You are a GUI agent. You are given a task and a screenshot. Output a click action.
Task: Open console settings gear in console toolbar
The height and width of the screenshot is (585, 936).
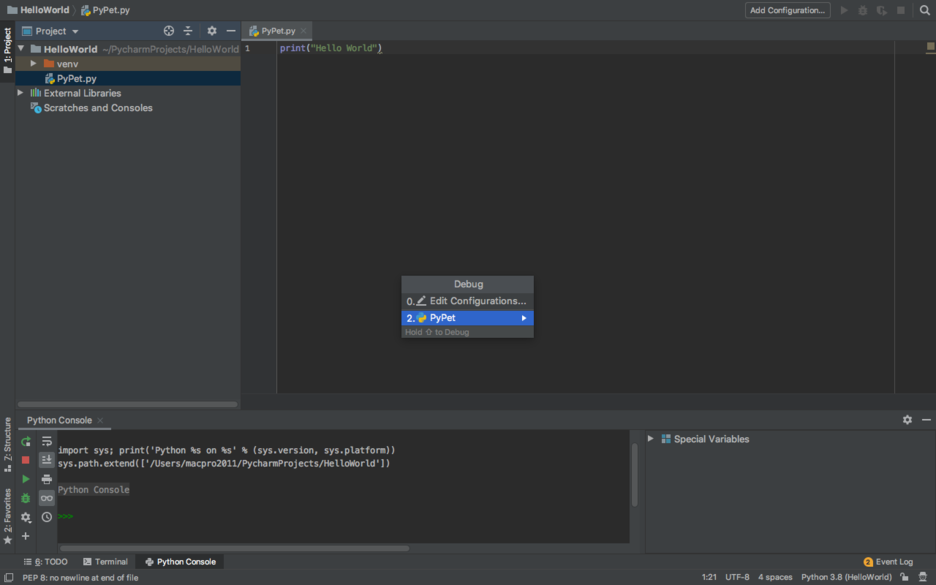[26, 517]
